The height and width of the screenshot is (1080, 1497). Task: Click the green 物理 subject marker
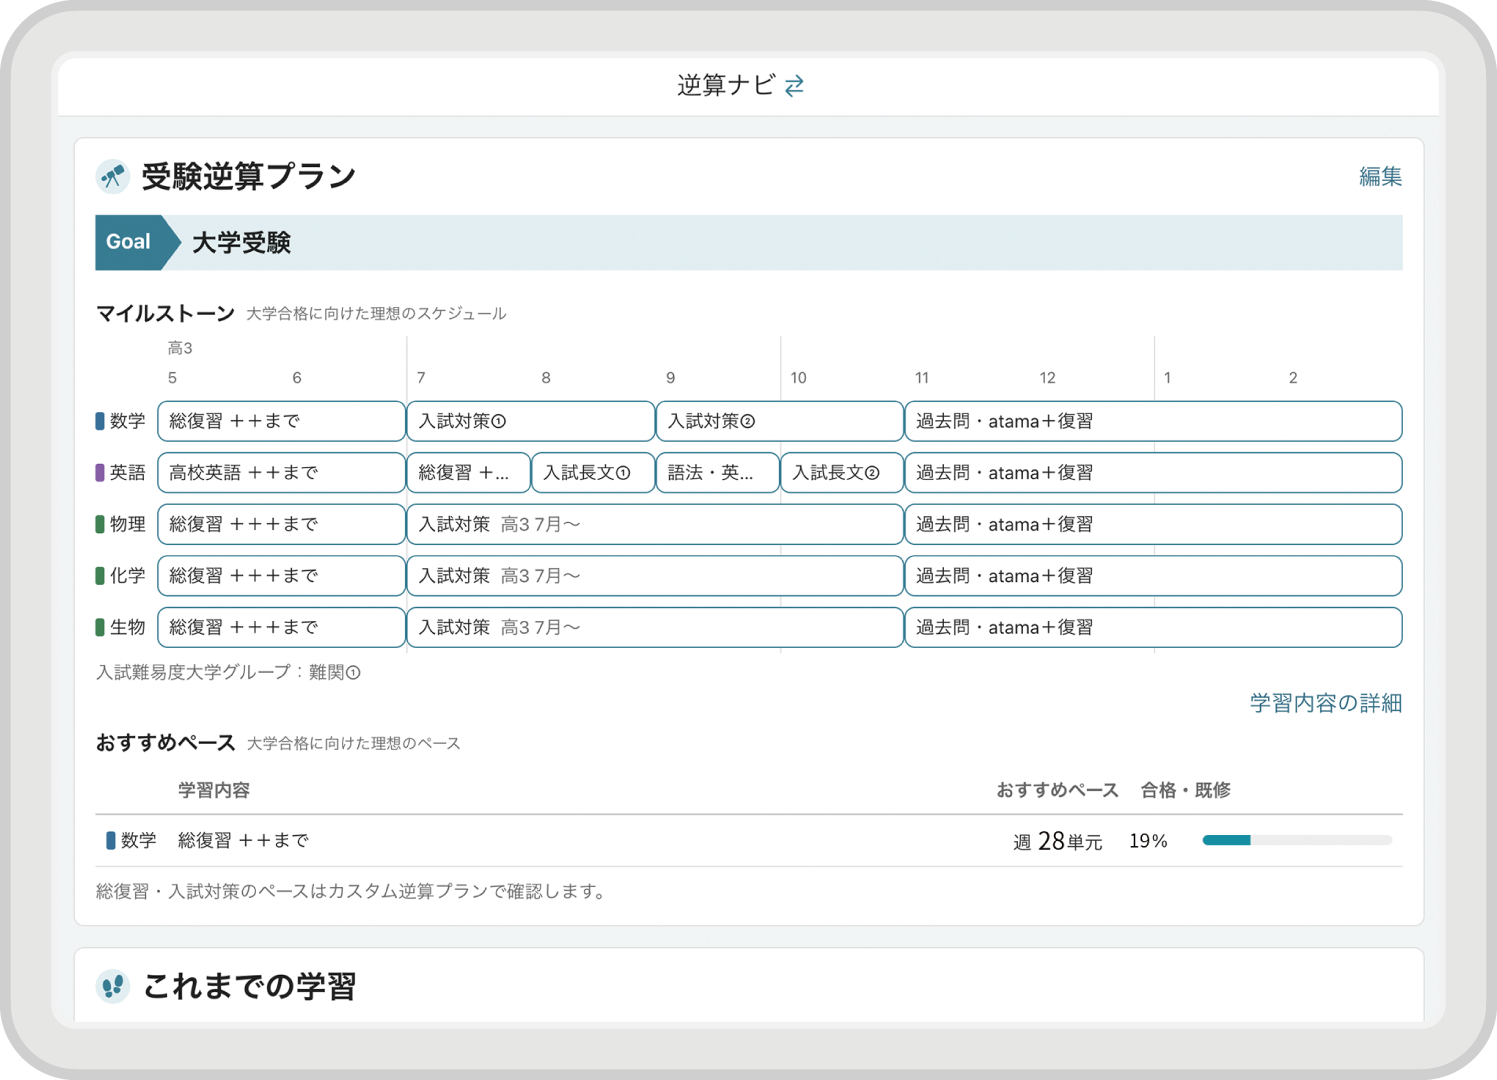(x=100, y=524)
